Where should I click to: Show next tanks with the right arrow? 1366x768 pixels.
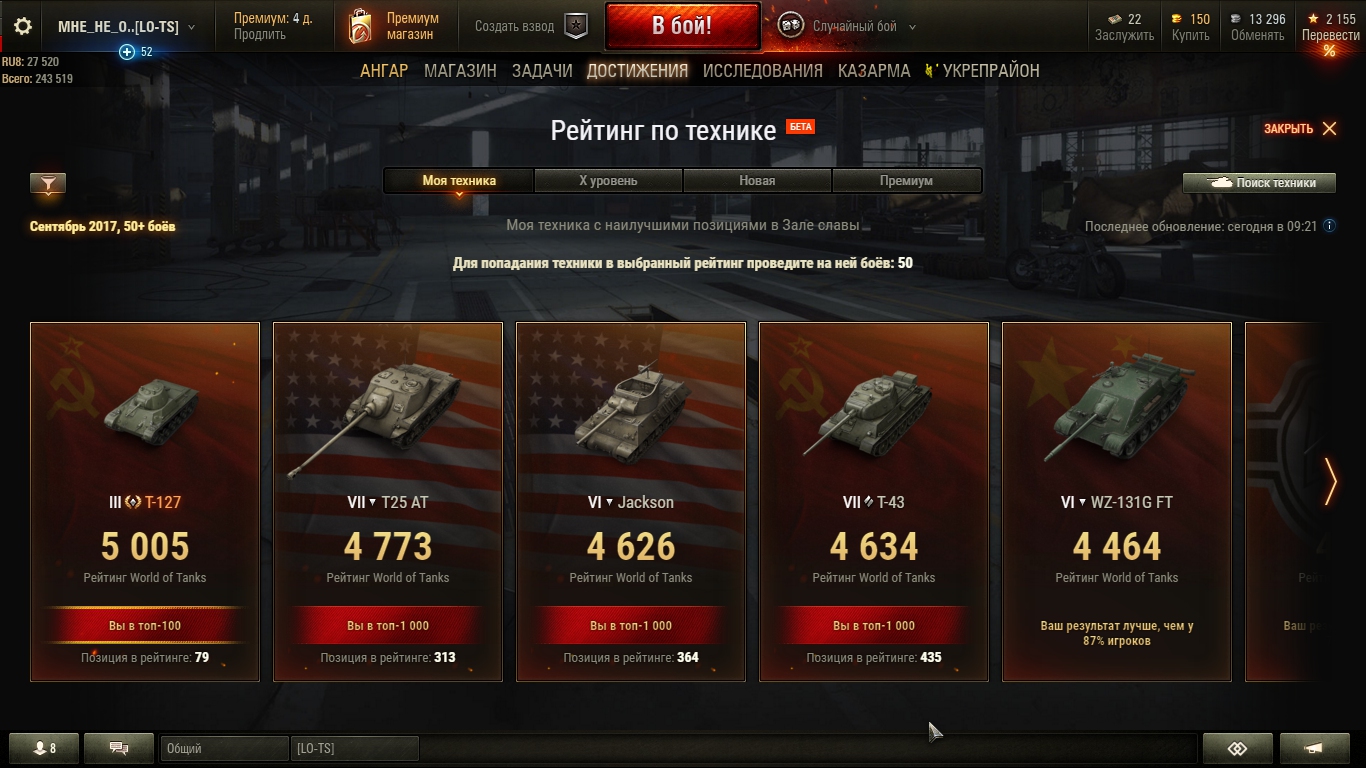point(1330,481)
